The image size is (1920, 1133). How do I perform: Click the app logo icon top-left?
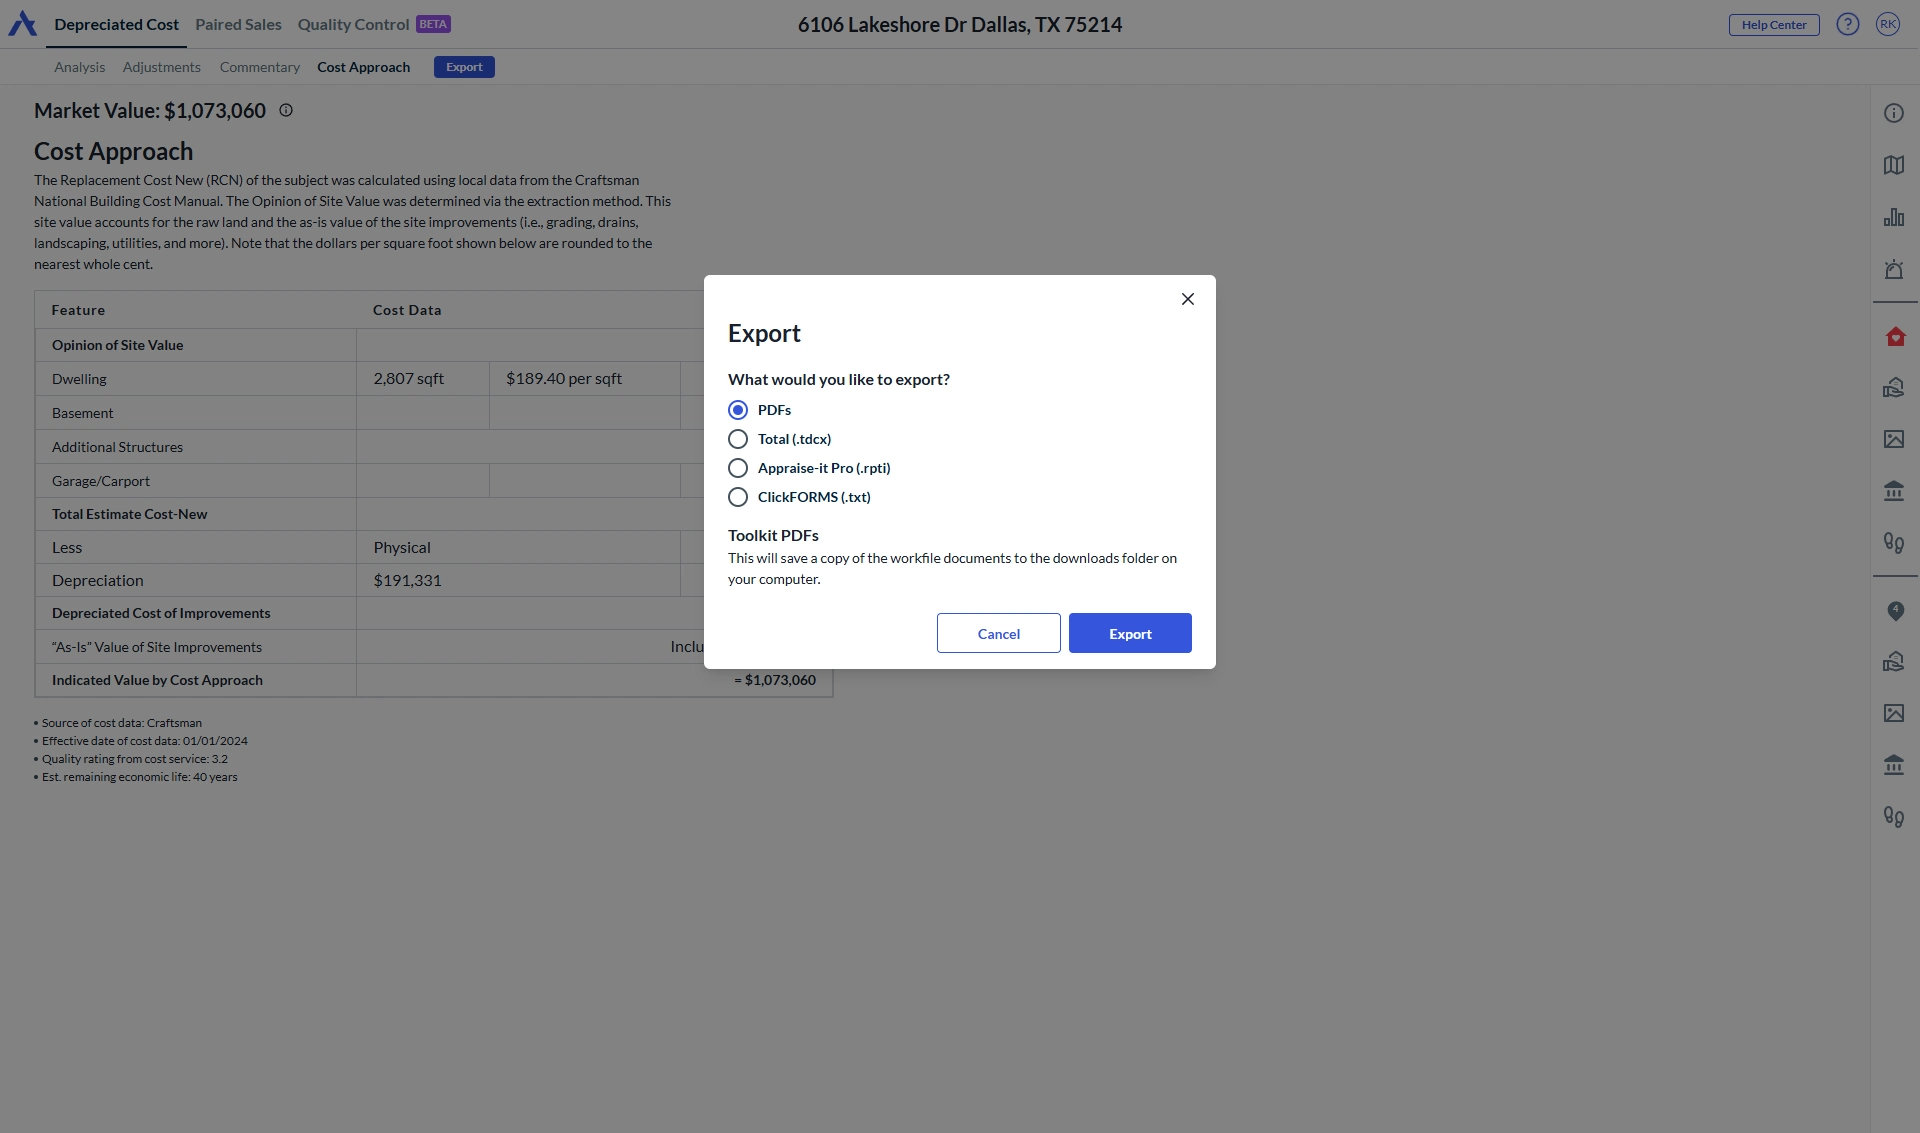(22, 24)
